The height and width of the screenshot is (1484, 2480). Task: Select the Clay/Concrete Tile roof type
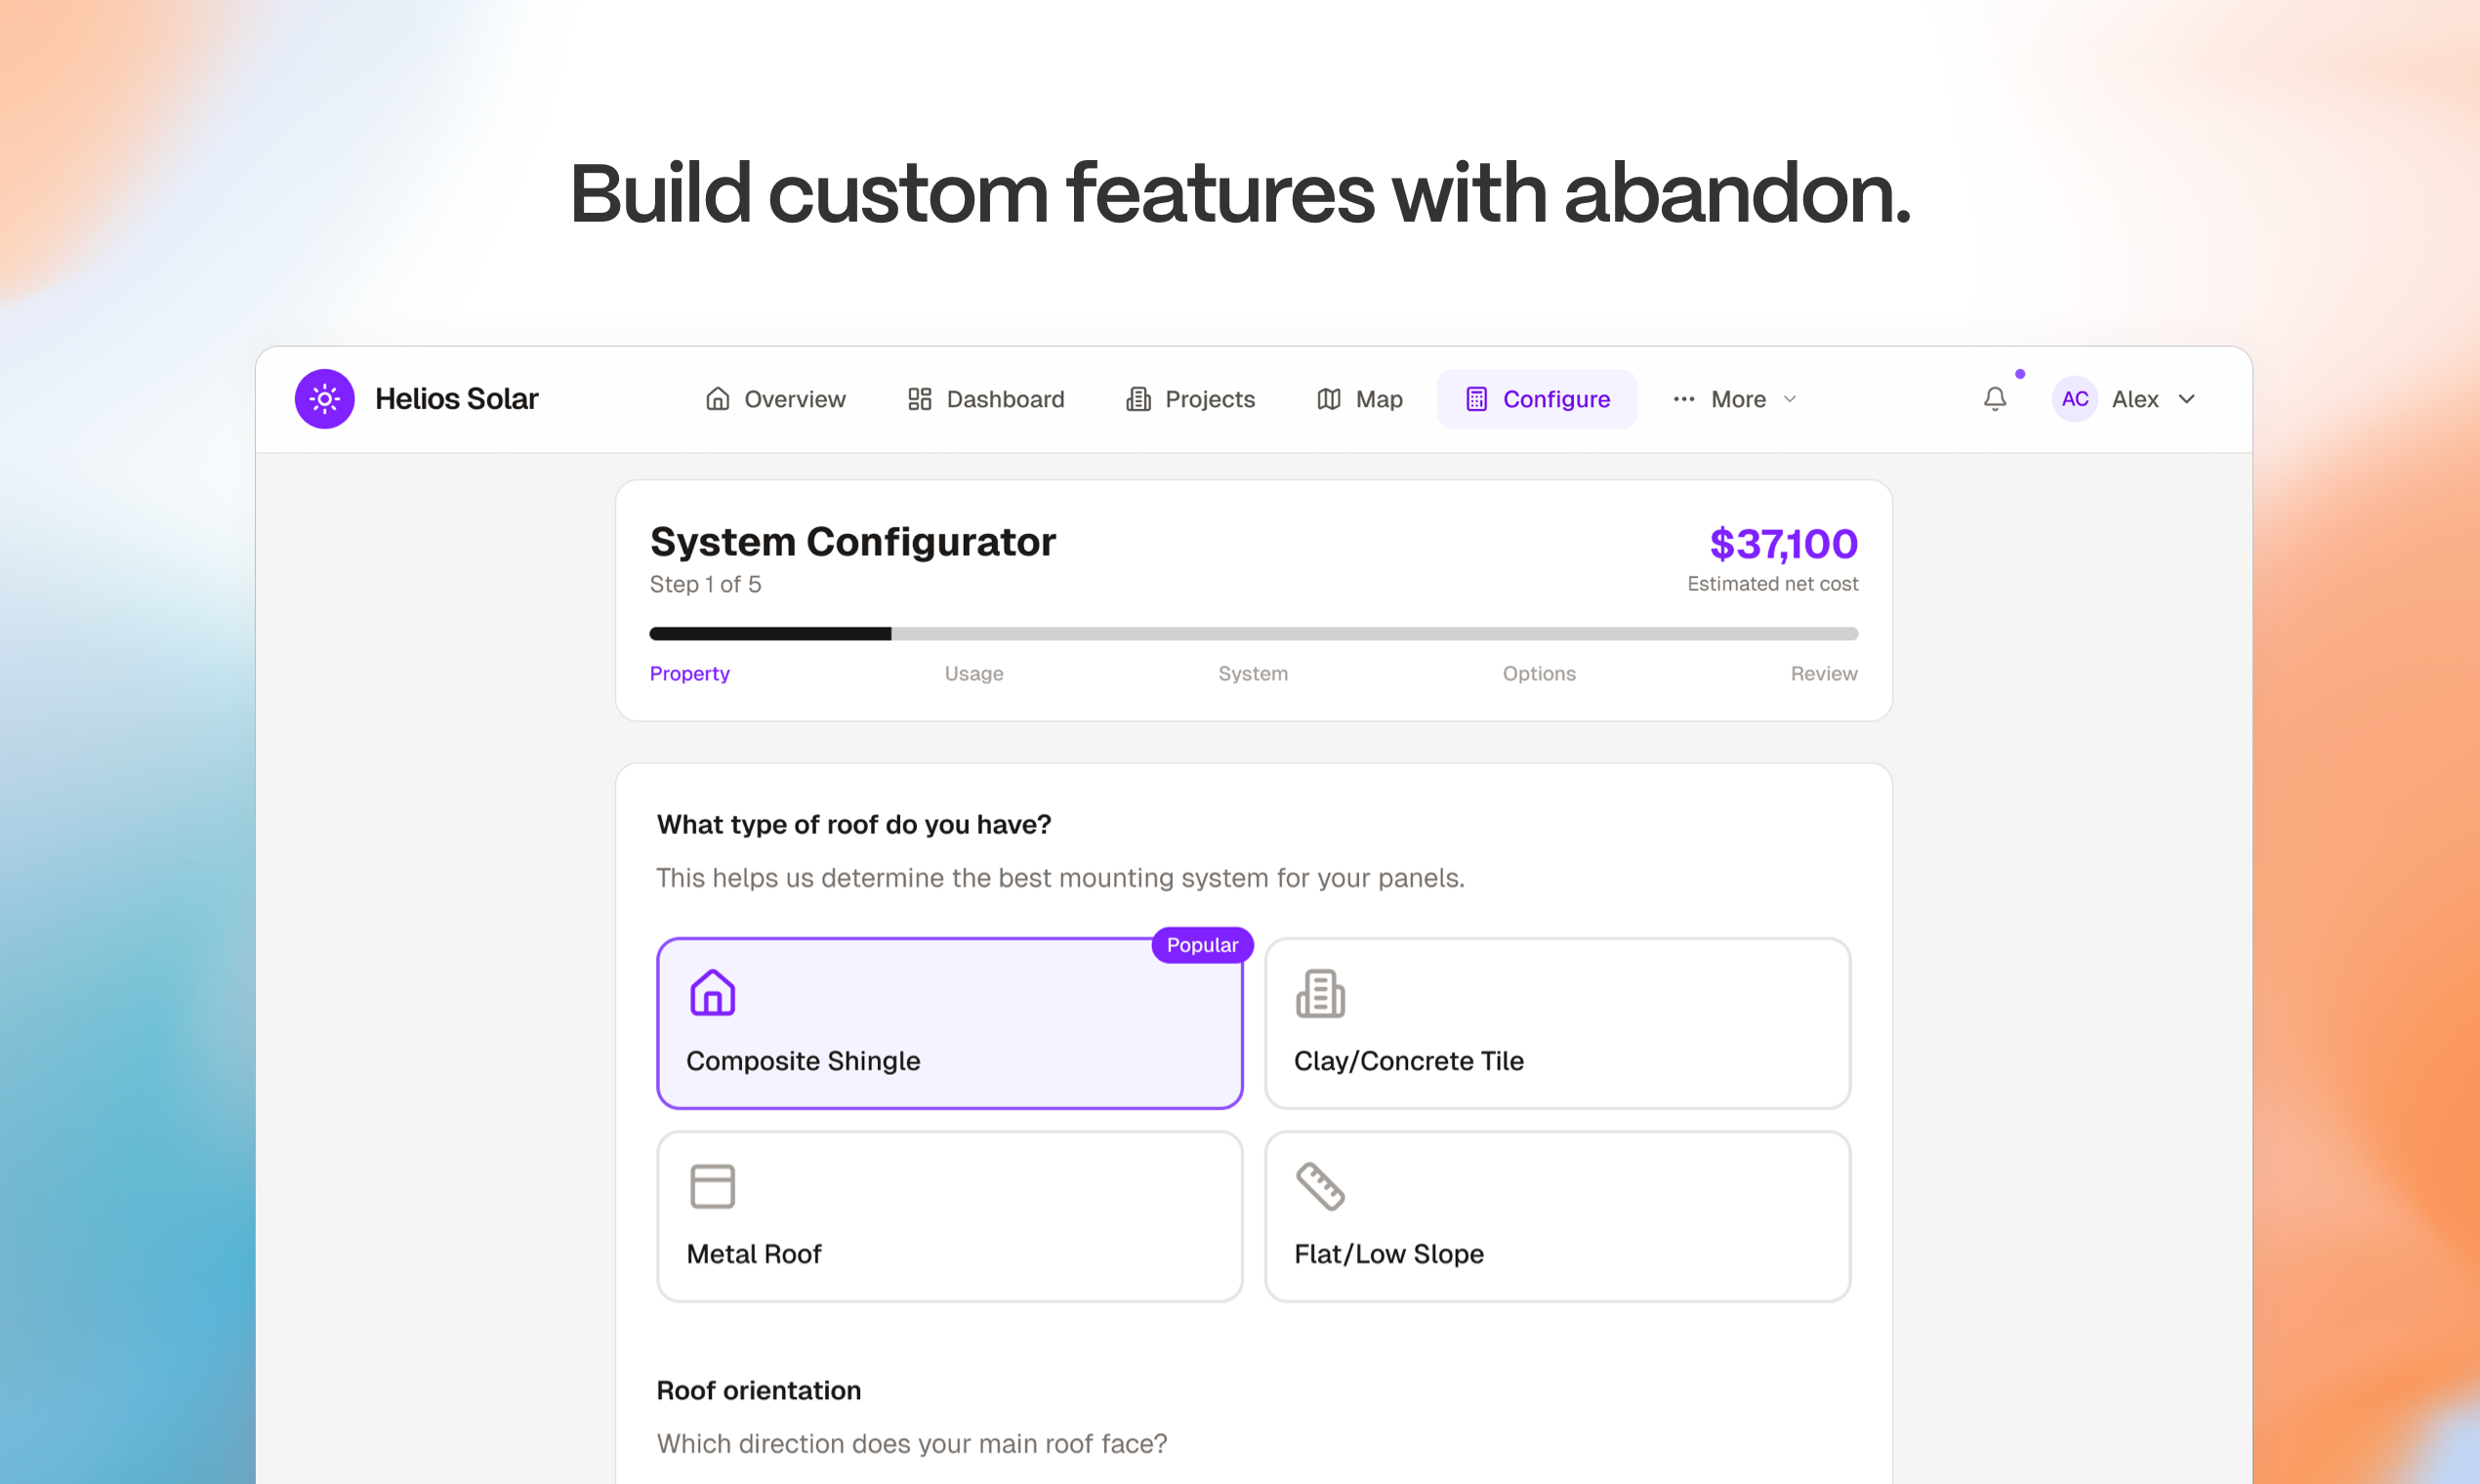point(1557,1022)
